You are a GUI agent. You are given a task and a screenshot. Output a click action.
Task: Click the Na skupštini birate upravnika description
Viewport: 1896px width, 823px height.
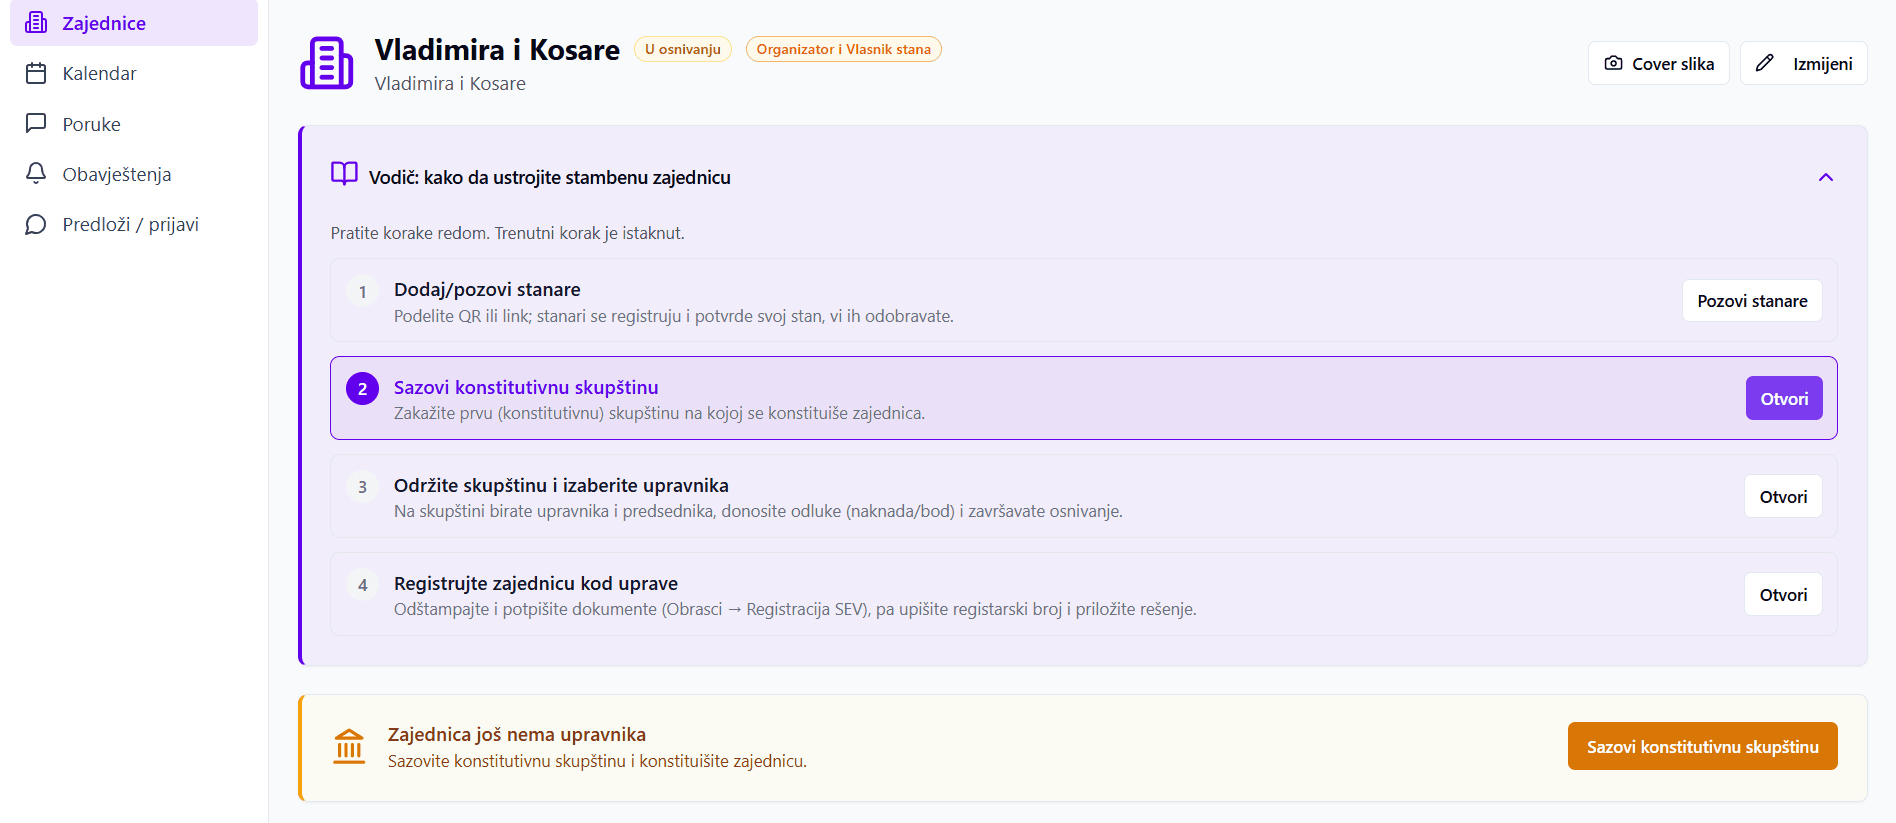tap(758, 511)
